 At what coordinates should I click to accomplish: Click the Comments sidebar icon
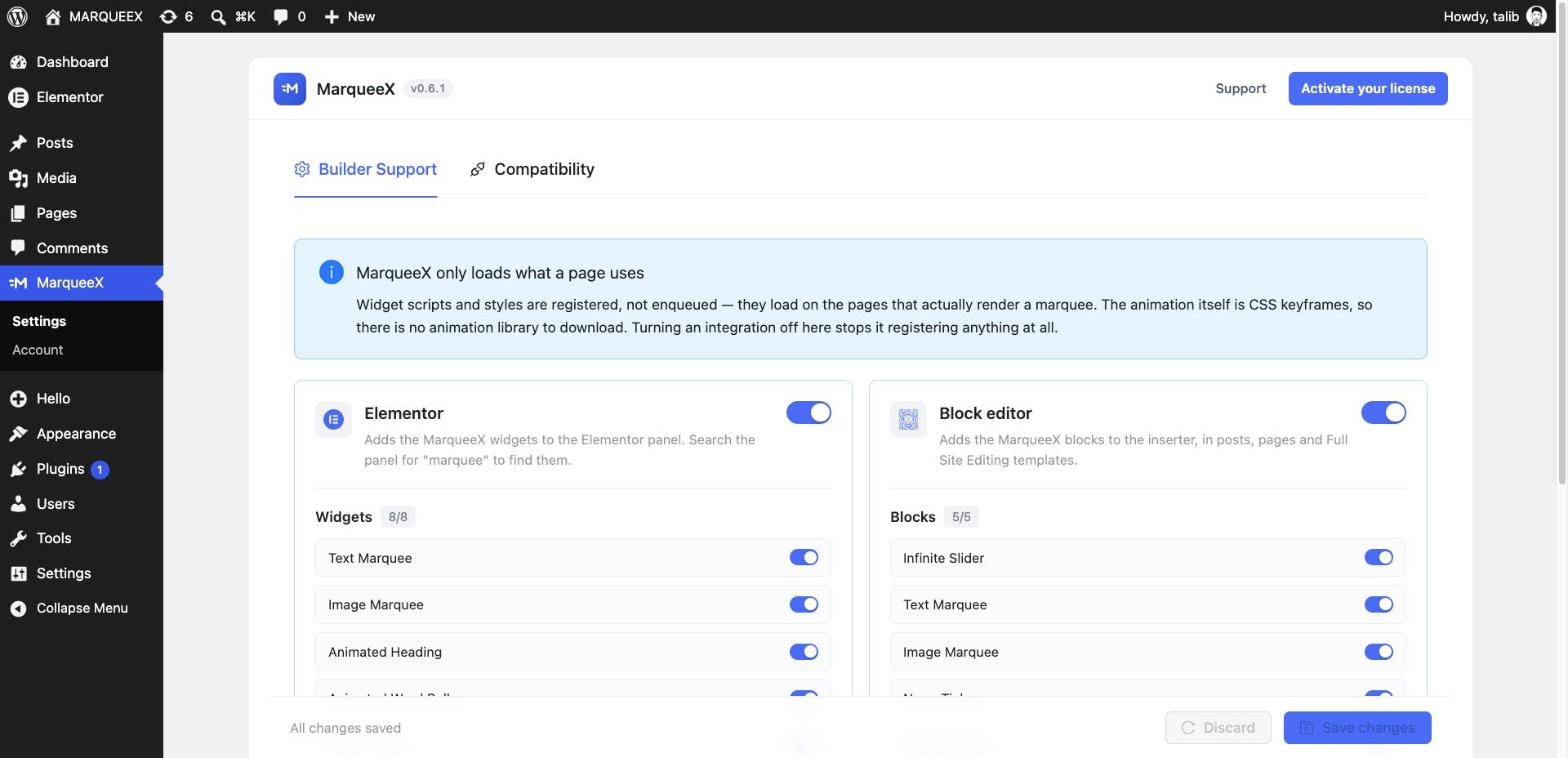click(18, 248)
